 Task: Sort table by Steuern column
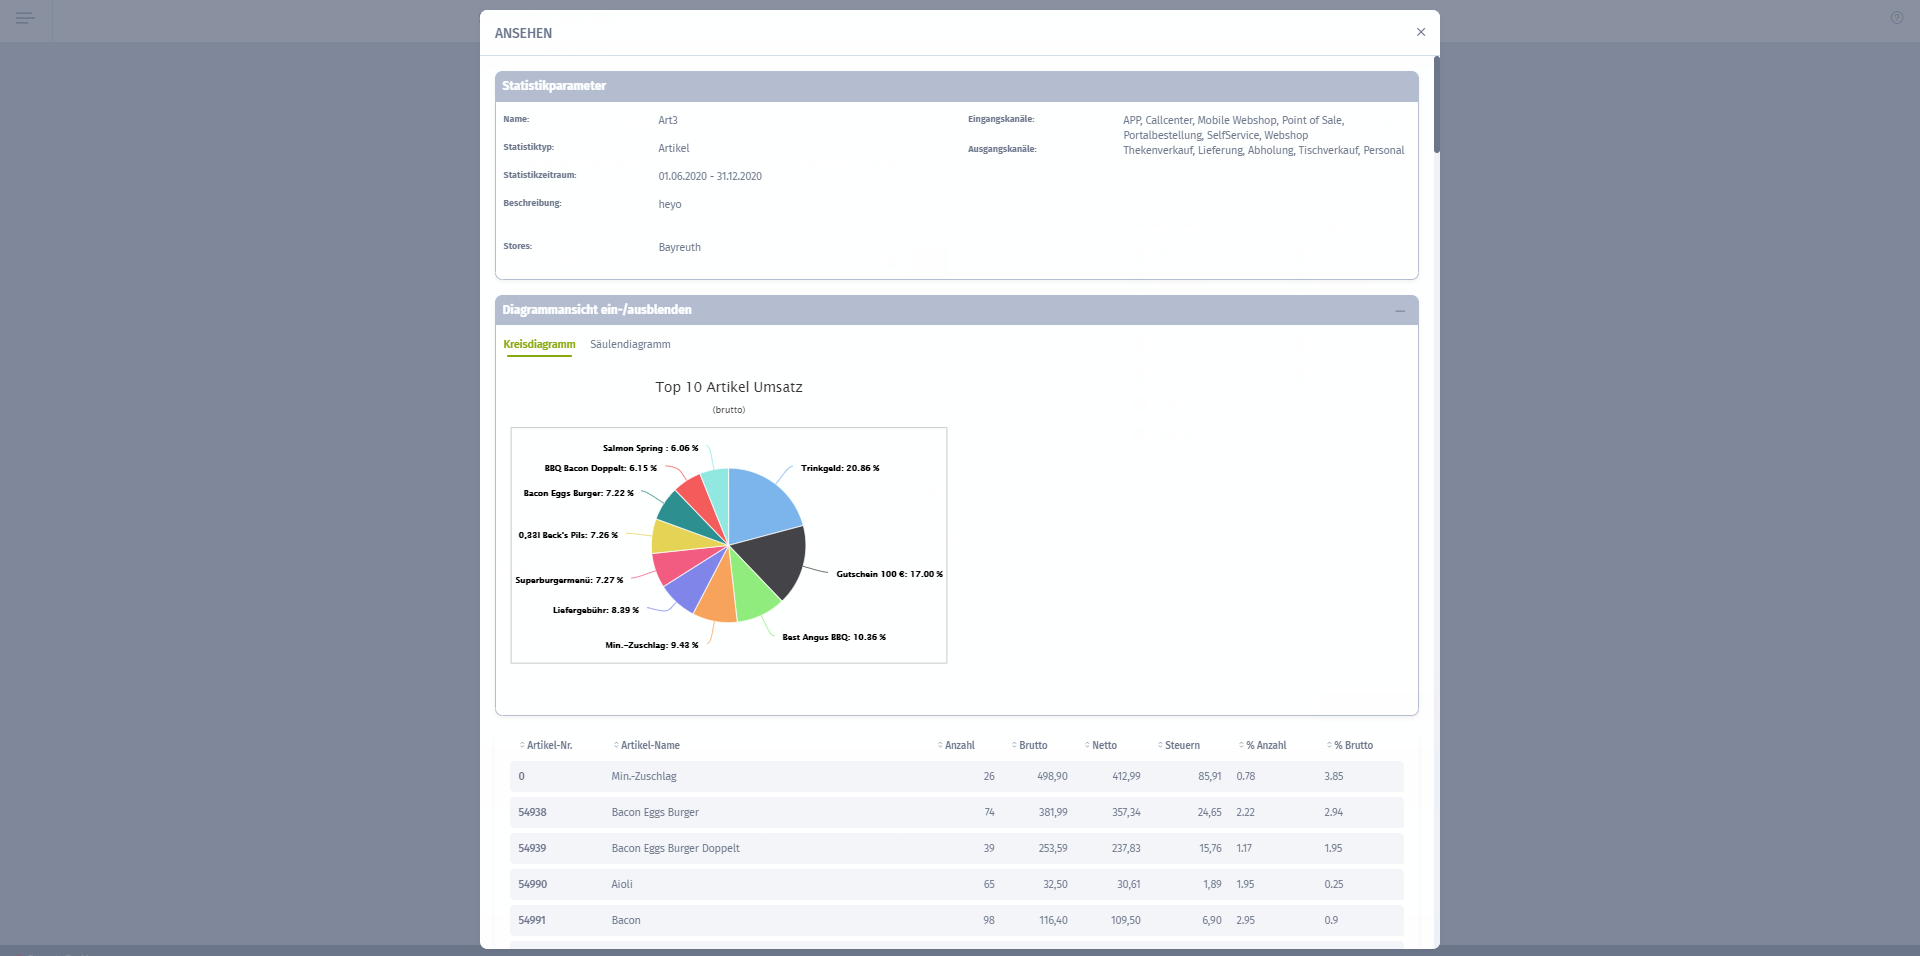point(1179,745)
